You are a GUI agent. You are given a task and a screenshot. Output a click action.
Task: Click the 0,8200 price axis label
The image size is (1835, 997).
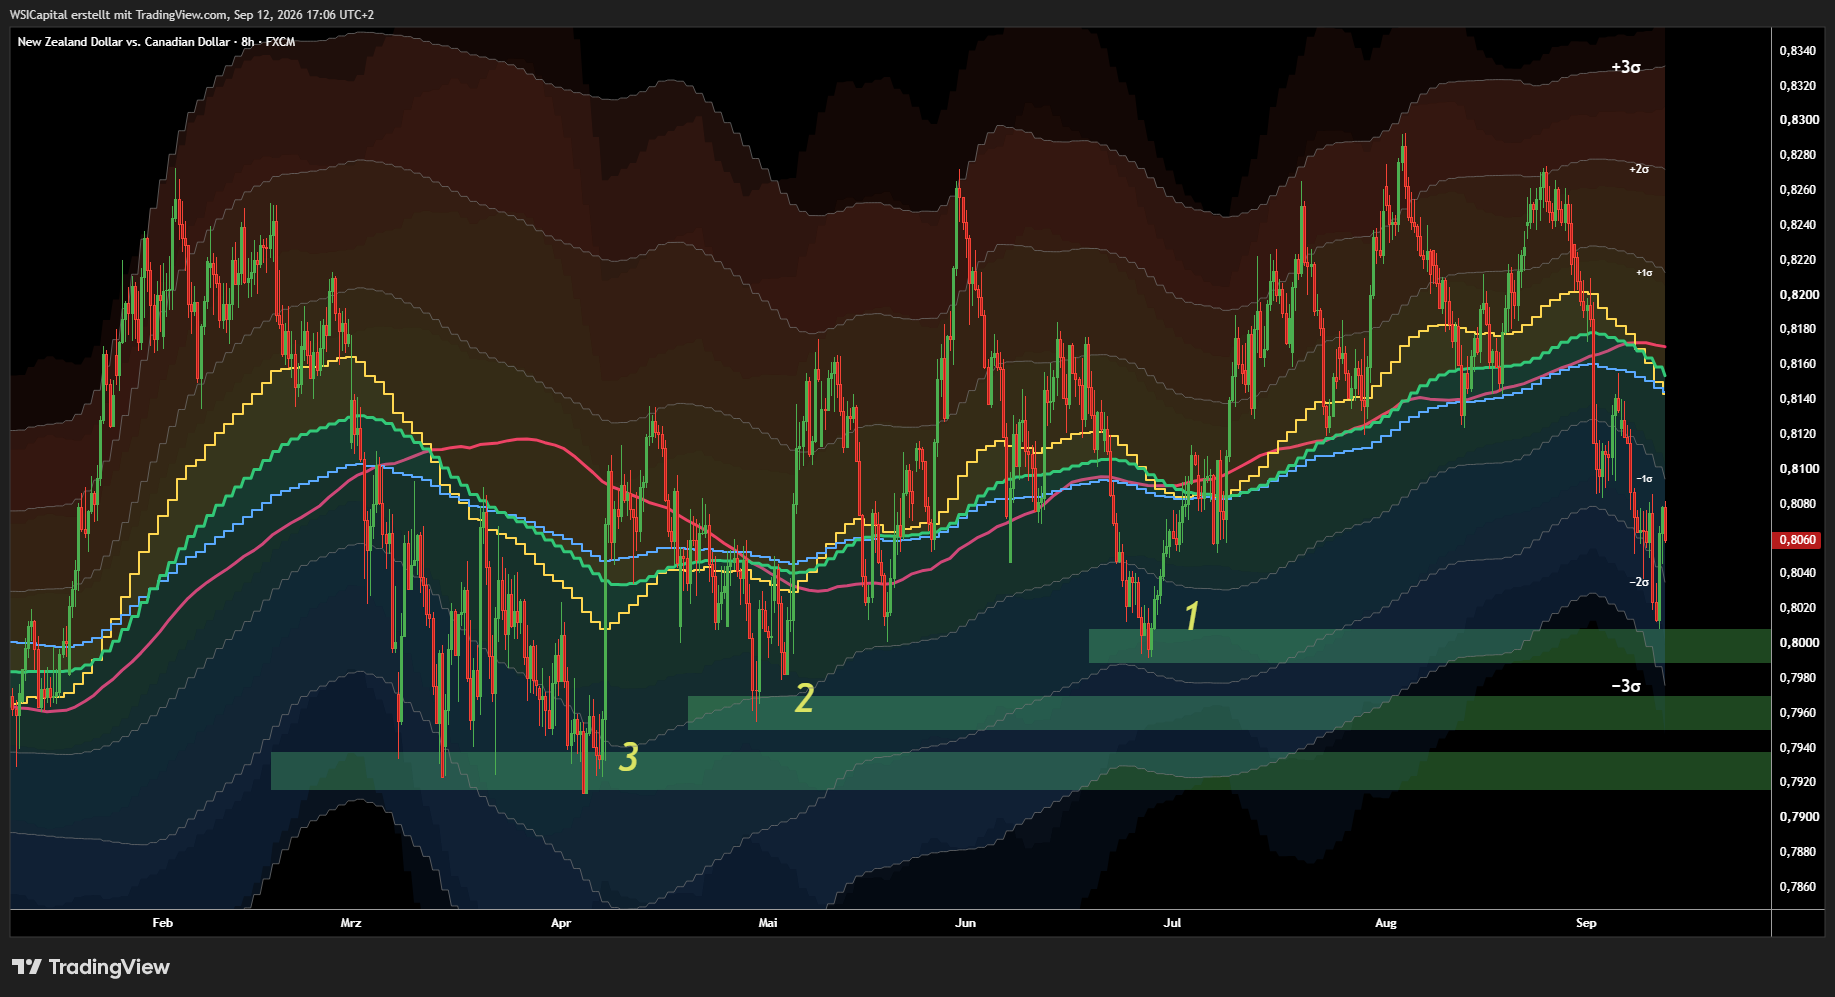pyautogui.click(x=1798, y=295)
